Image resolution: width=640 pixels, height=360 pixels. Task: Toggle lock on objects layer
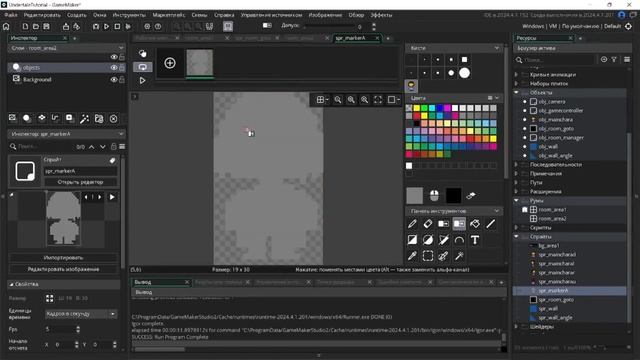122,68
